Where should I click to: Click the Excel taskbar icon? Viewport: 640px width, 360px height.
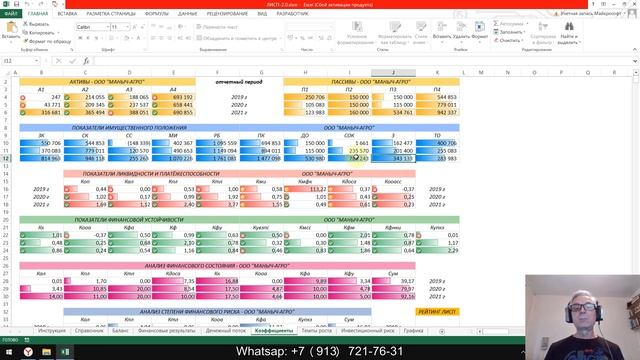coord(65,351)
